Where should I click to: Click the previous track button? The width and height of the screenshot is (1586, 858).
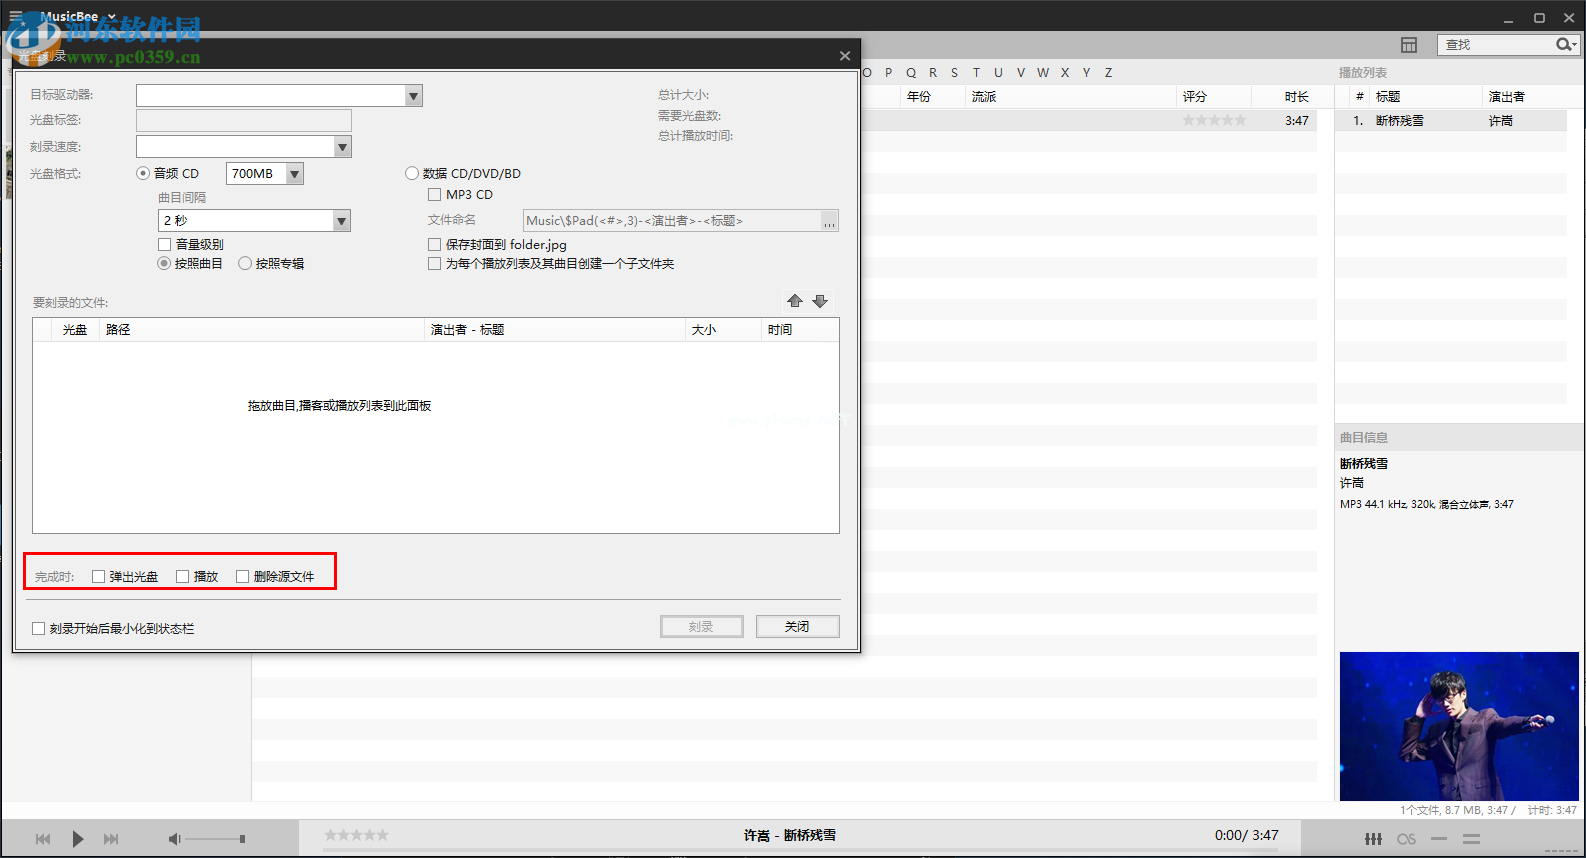click(43, 839)
